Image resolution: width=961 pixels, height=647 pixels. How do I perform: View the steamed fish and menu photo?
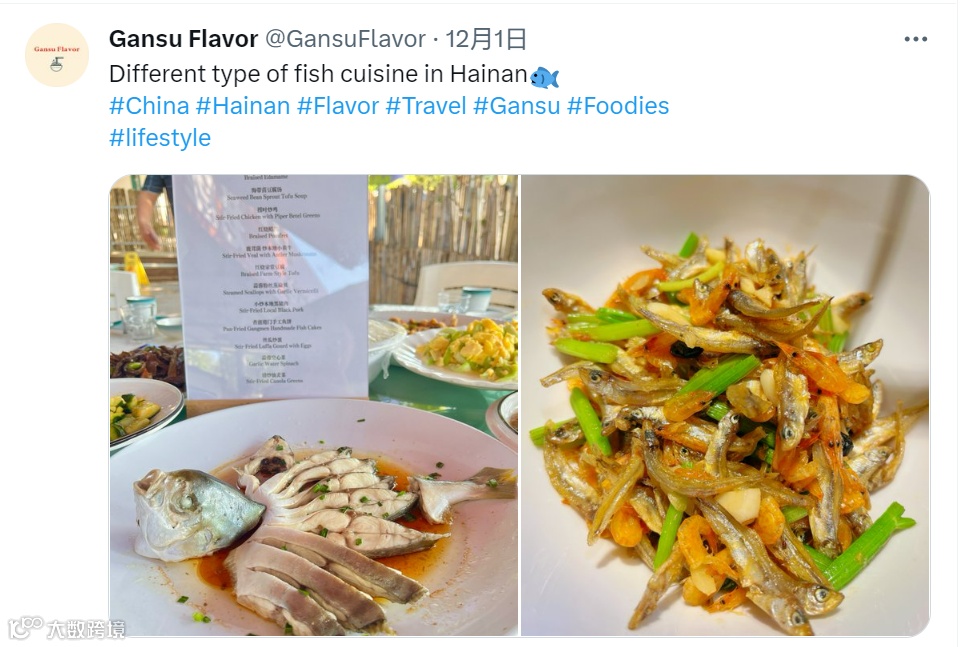314,406
